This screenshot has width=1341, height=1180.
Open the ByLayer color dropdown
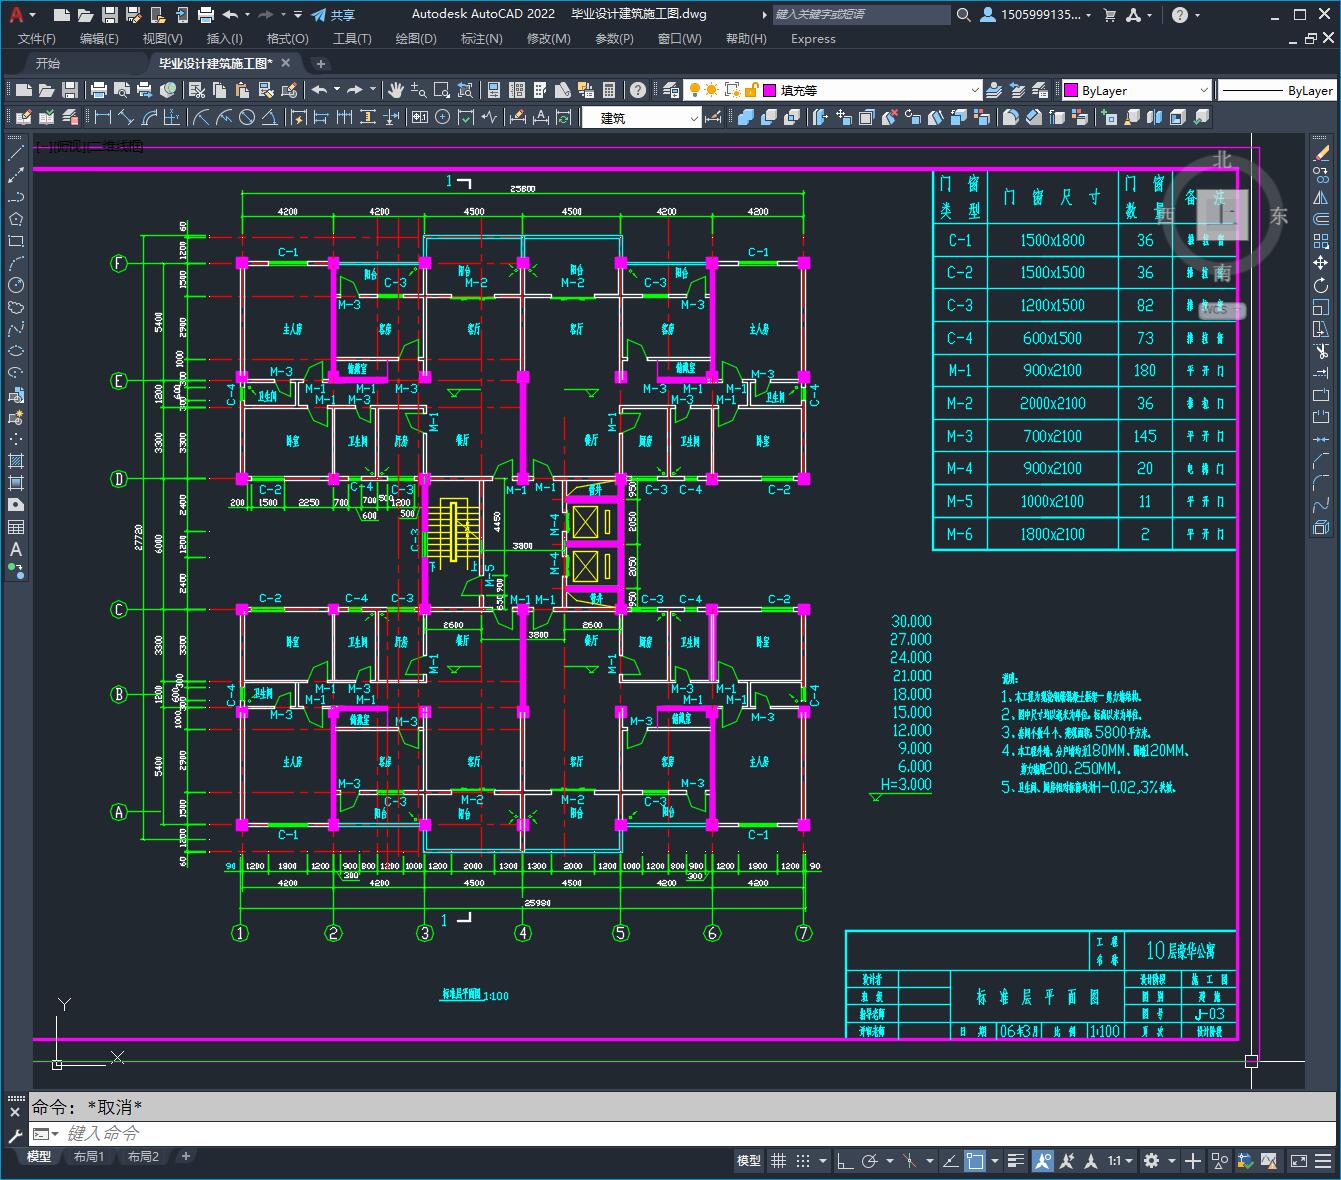tap(1136, 90)
